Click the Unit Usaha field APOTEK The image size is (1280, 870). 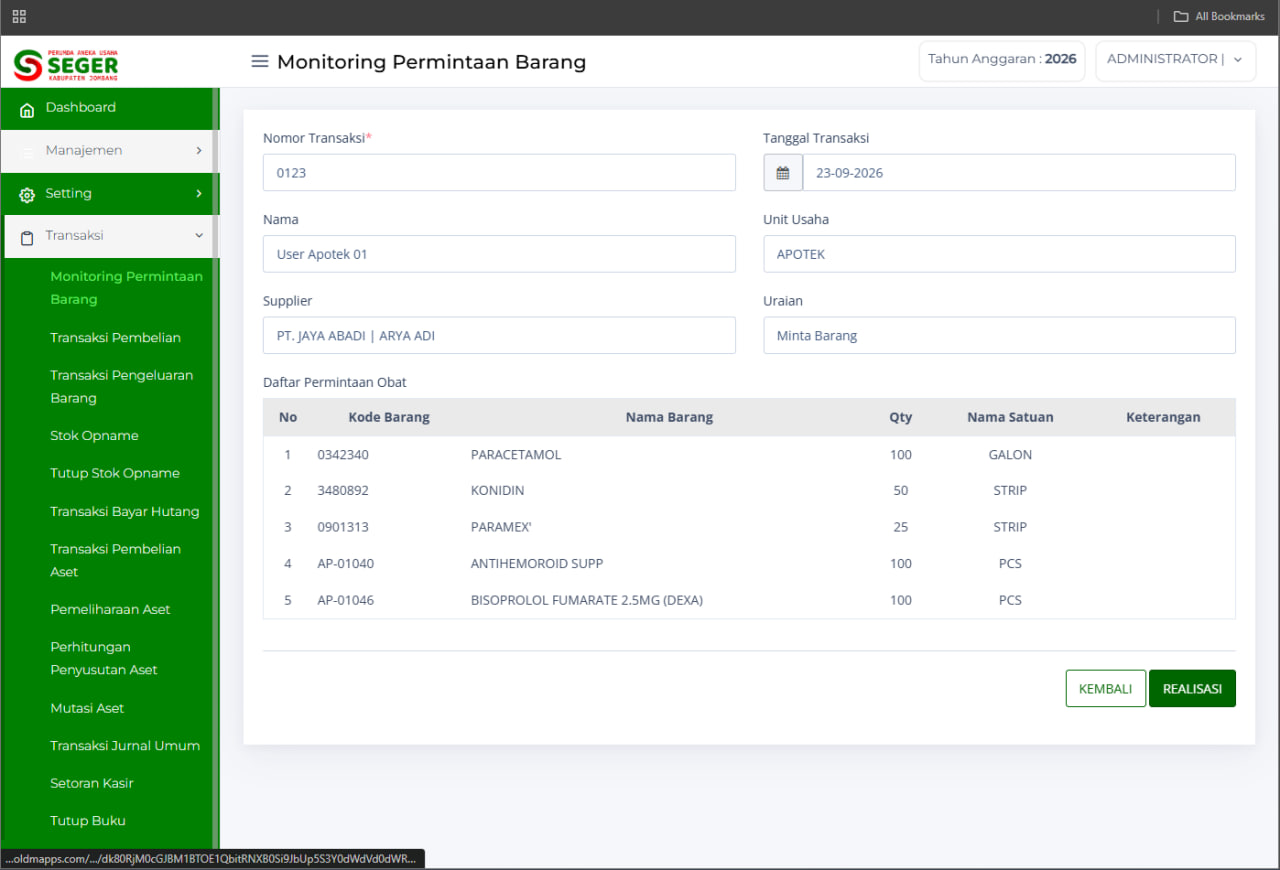click(999, 254)
